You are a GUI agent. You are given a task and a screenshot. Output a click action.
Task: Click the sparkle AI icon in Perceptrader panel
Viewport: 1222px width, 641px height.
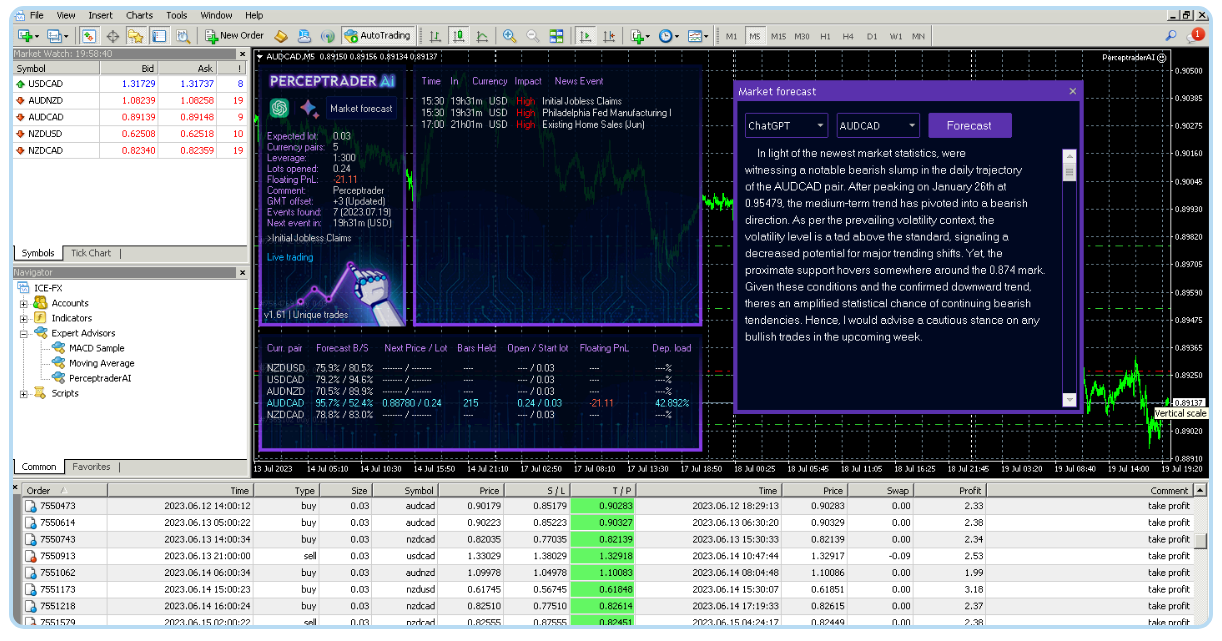[308, 108]
